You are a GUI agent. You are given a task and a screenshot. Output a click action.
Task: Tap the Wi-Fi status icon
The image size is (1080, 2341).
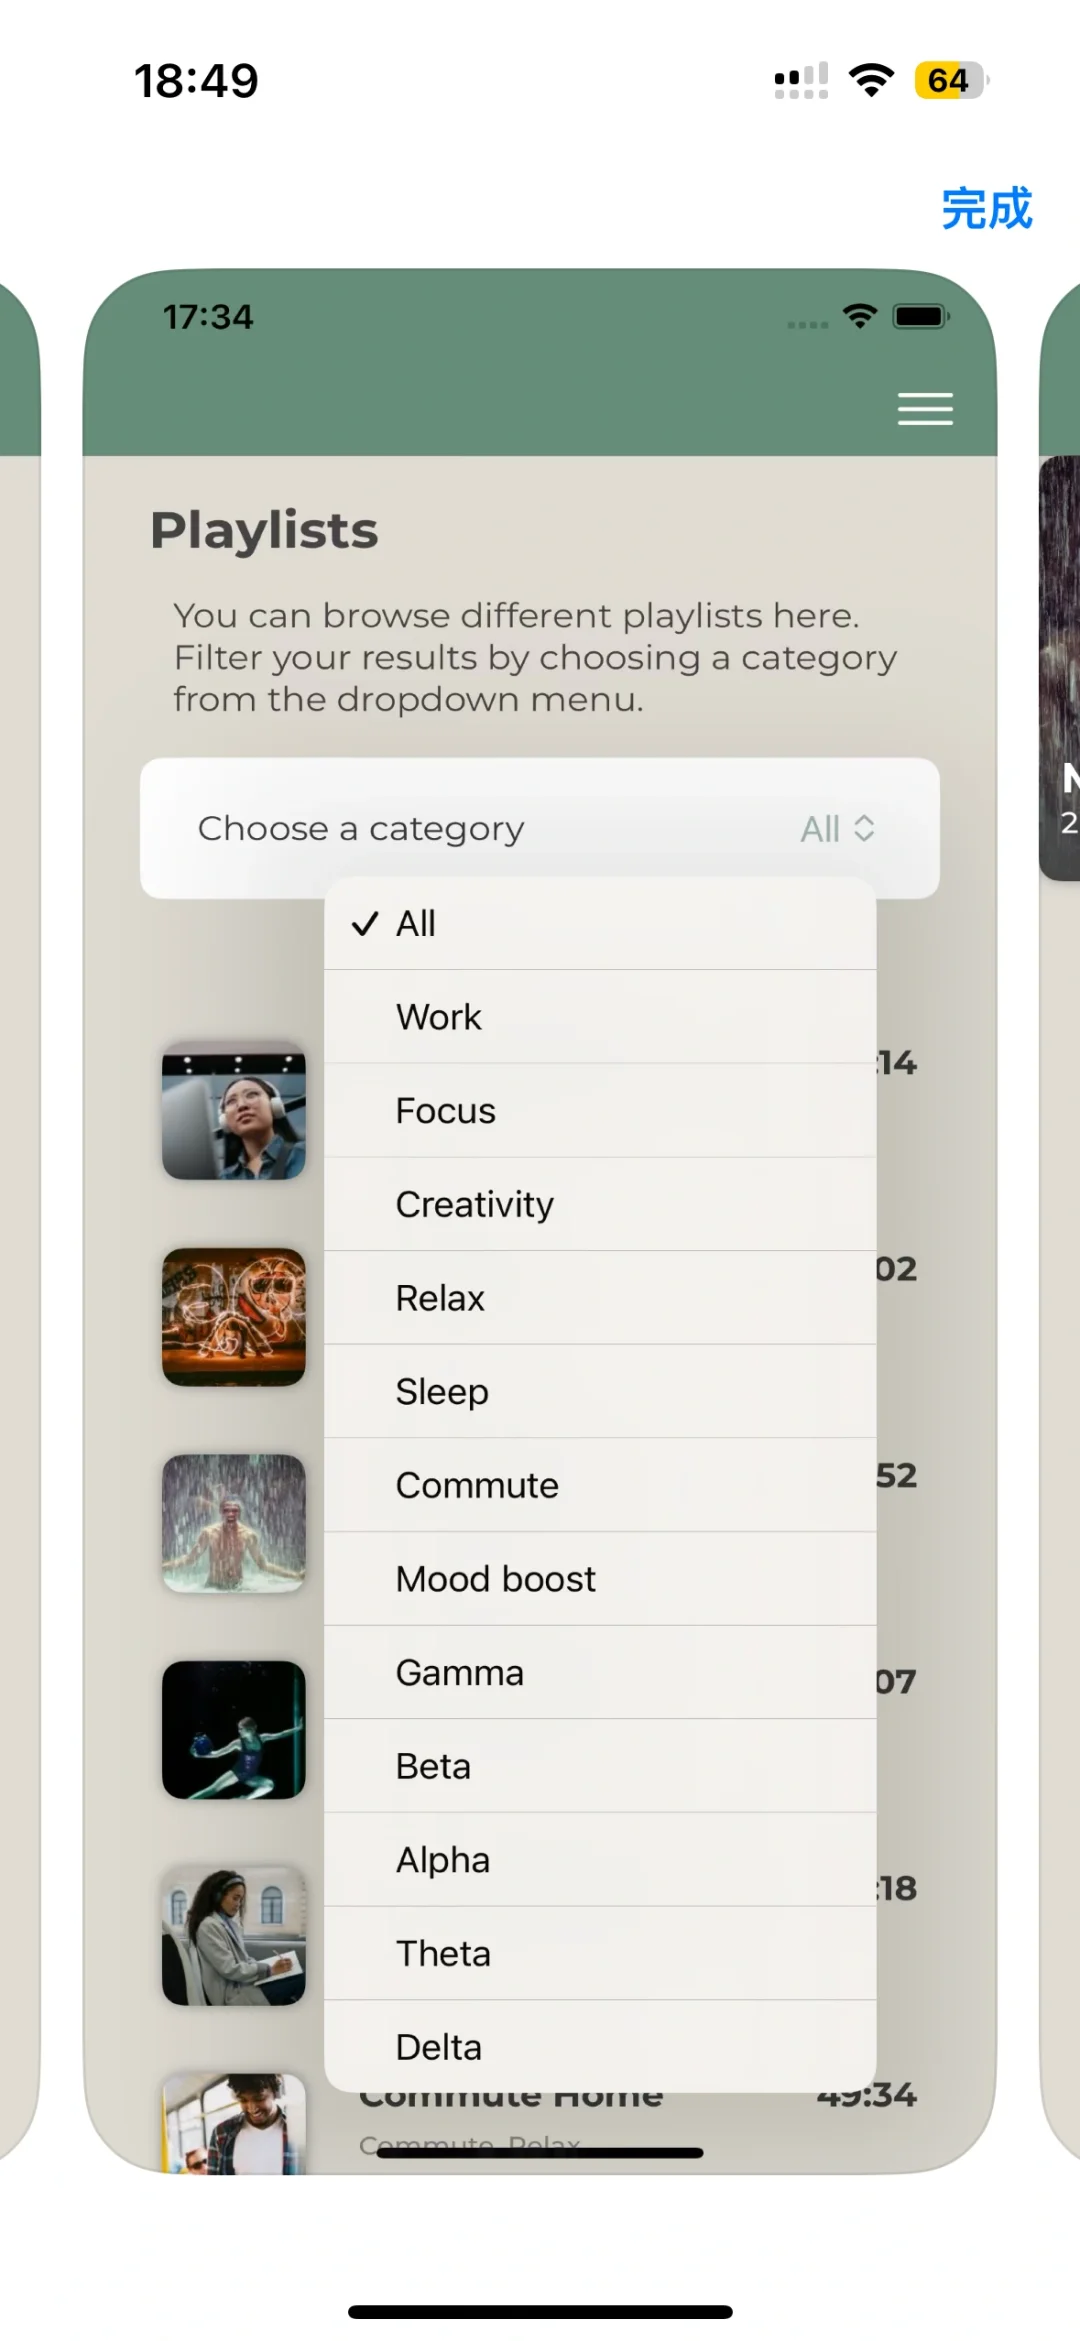tap(871, 80)
